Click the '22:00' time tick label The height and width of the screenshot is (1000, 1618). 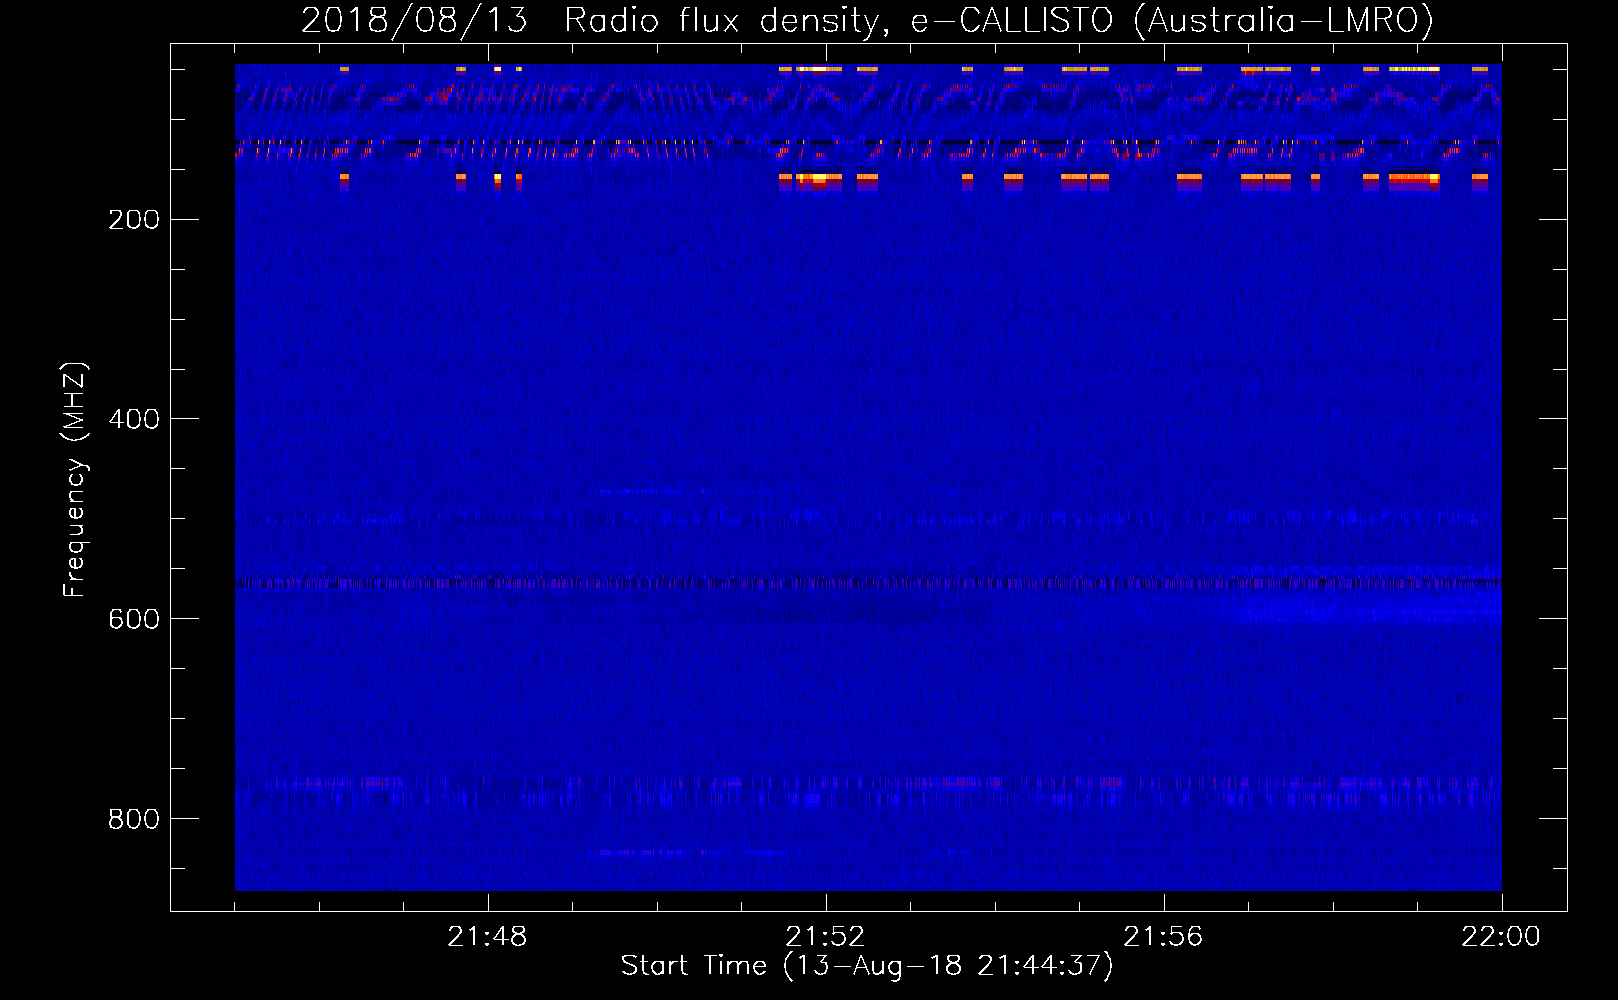point(1501,937)
